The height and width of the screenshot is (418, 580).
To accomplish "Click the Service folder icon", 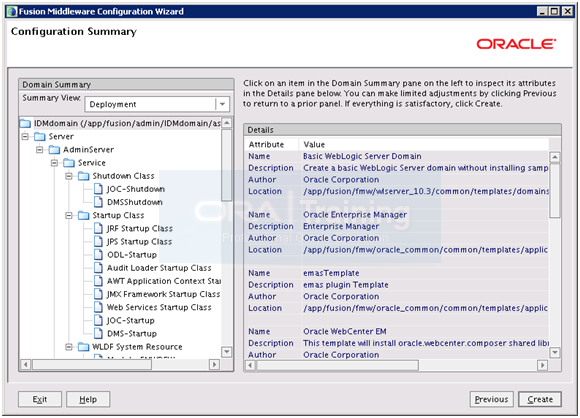I will click(x=69, y=163).
